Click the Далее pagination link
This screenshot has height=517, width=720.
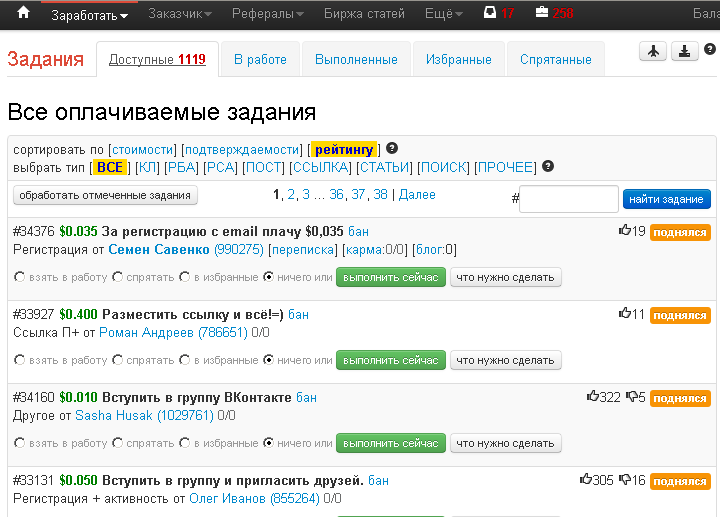(417, 195)
